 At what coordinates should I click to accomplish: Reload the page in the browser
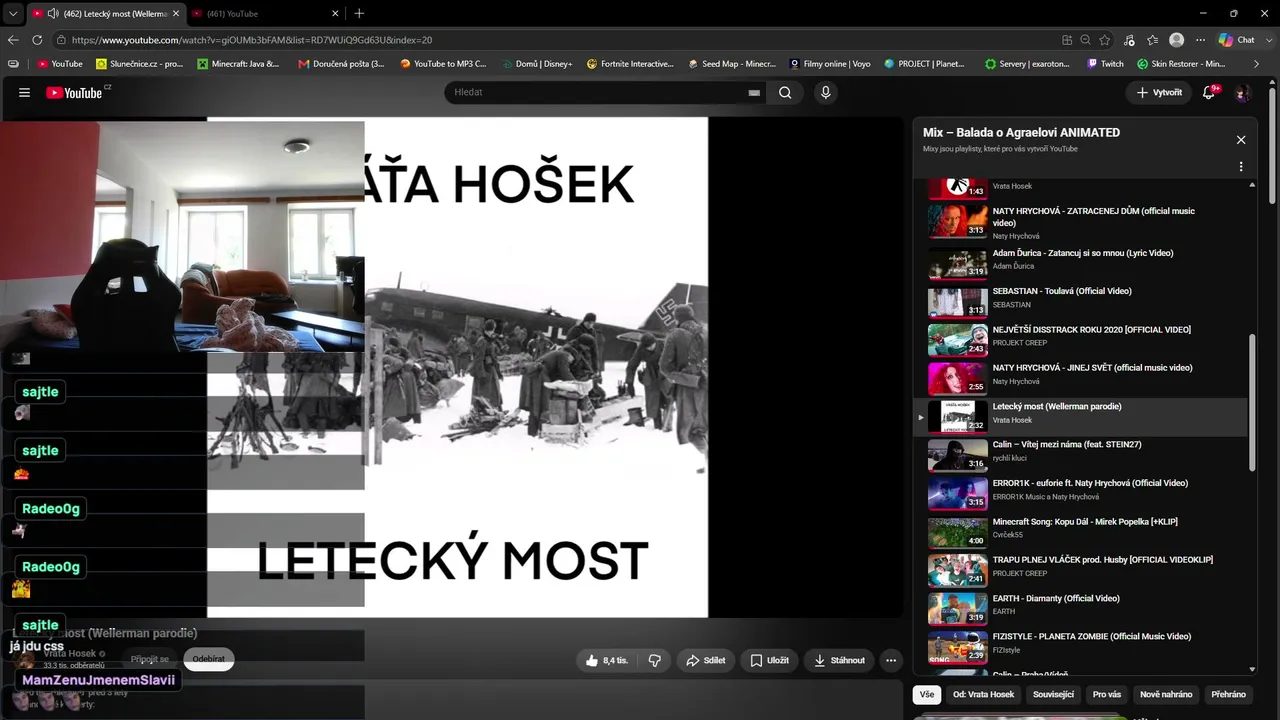pos(37,40)
